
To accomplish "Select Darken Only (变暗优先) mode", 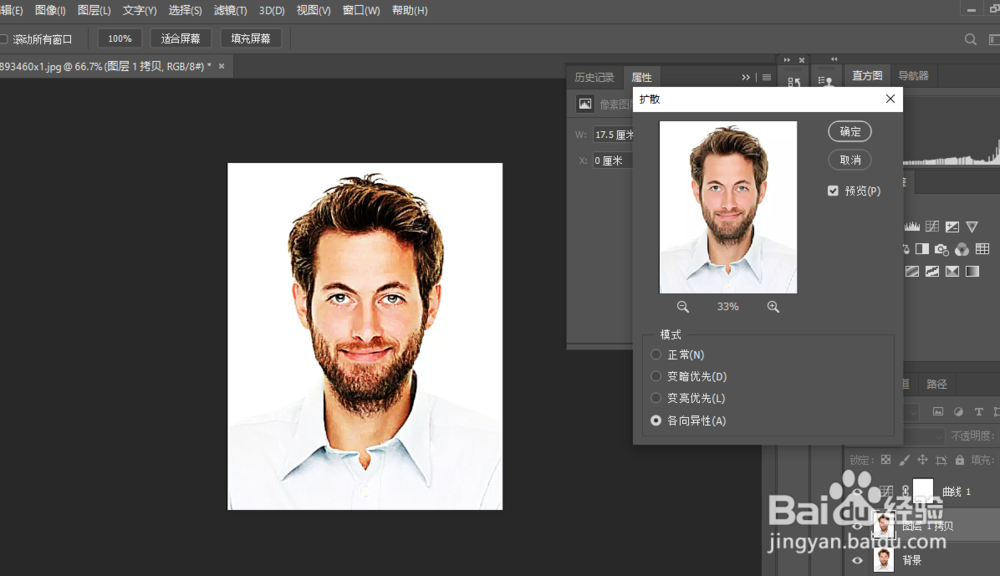I will pyautogui.click(x=656, y=376).
